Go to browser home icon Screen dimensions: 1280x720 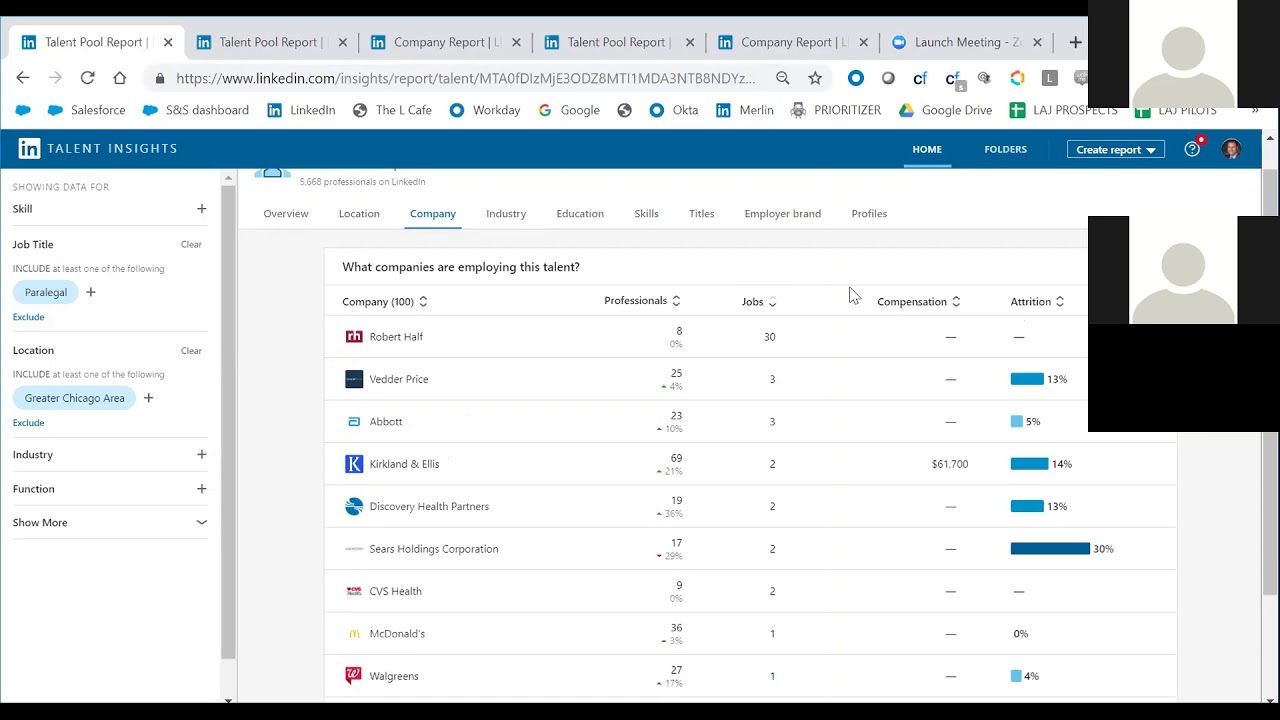click(x=119, y=78)
